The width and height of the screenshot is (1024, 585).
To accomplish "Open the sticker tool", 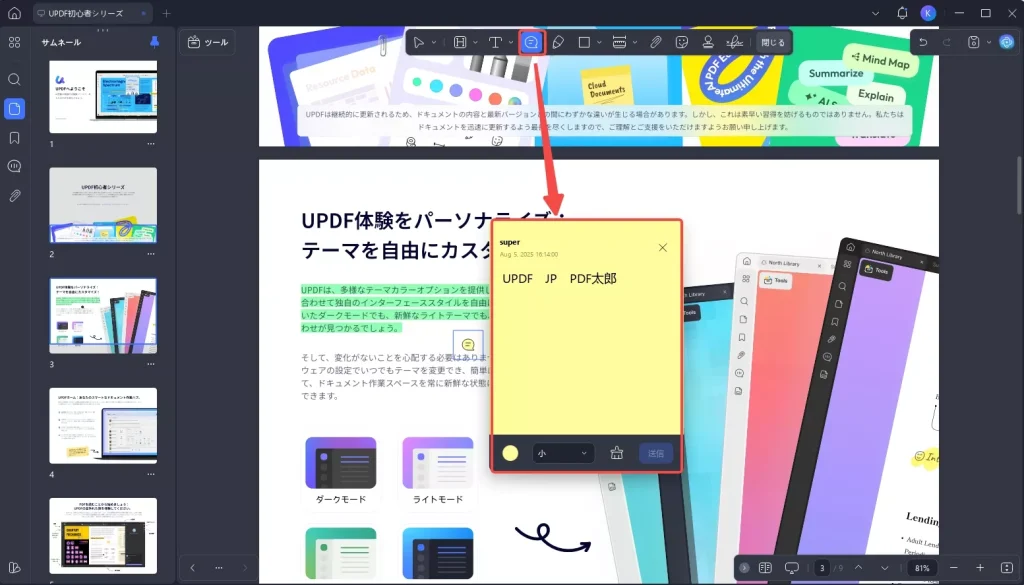I will click(x=682, y=42).
